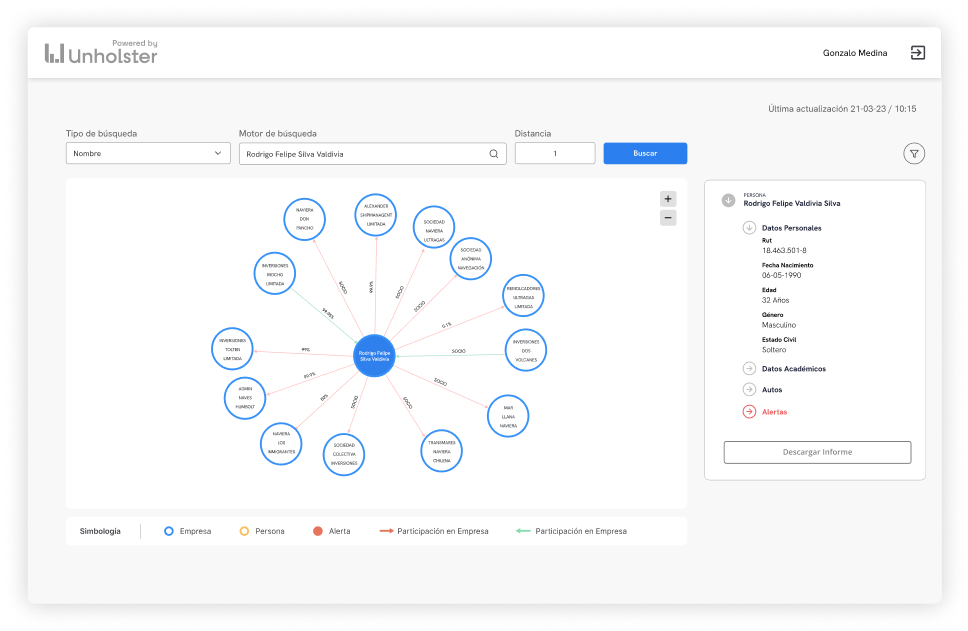
Task: Click the Distancia number field
Action: (554, 154)
